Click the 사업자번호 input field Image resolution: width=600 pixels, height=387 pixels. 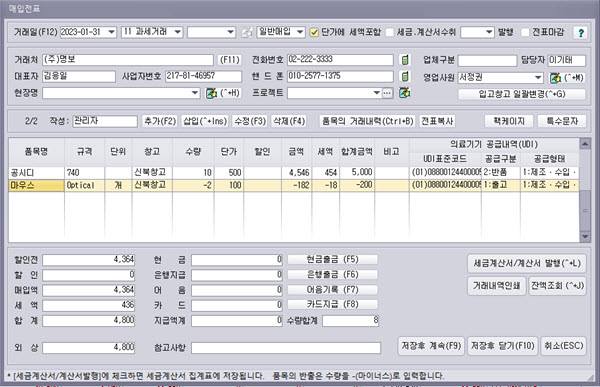point(203,76)
